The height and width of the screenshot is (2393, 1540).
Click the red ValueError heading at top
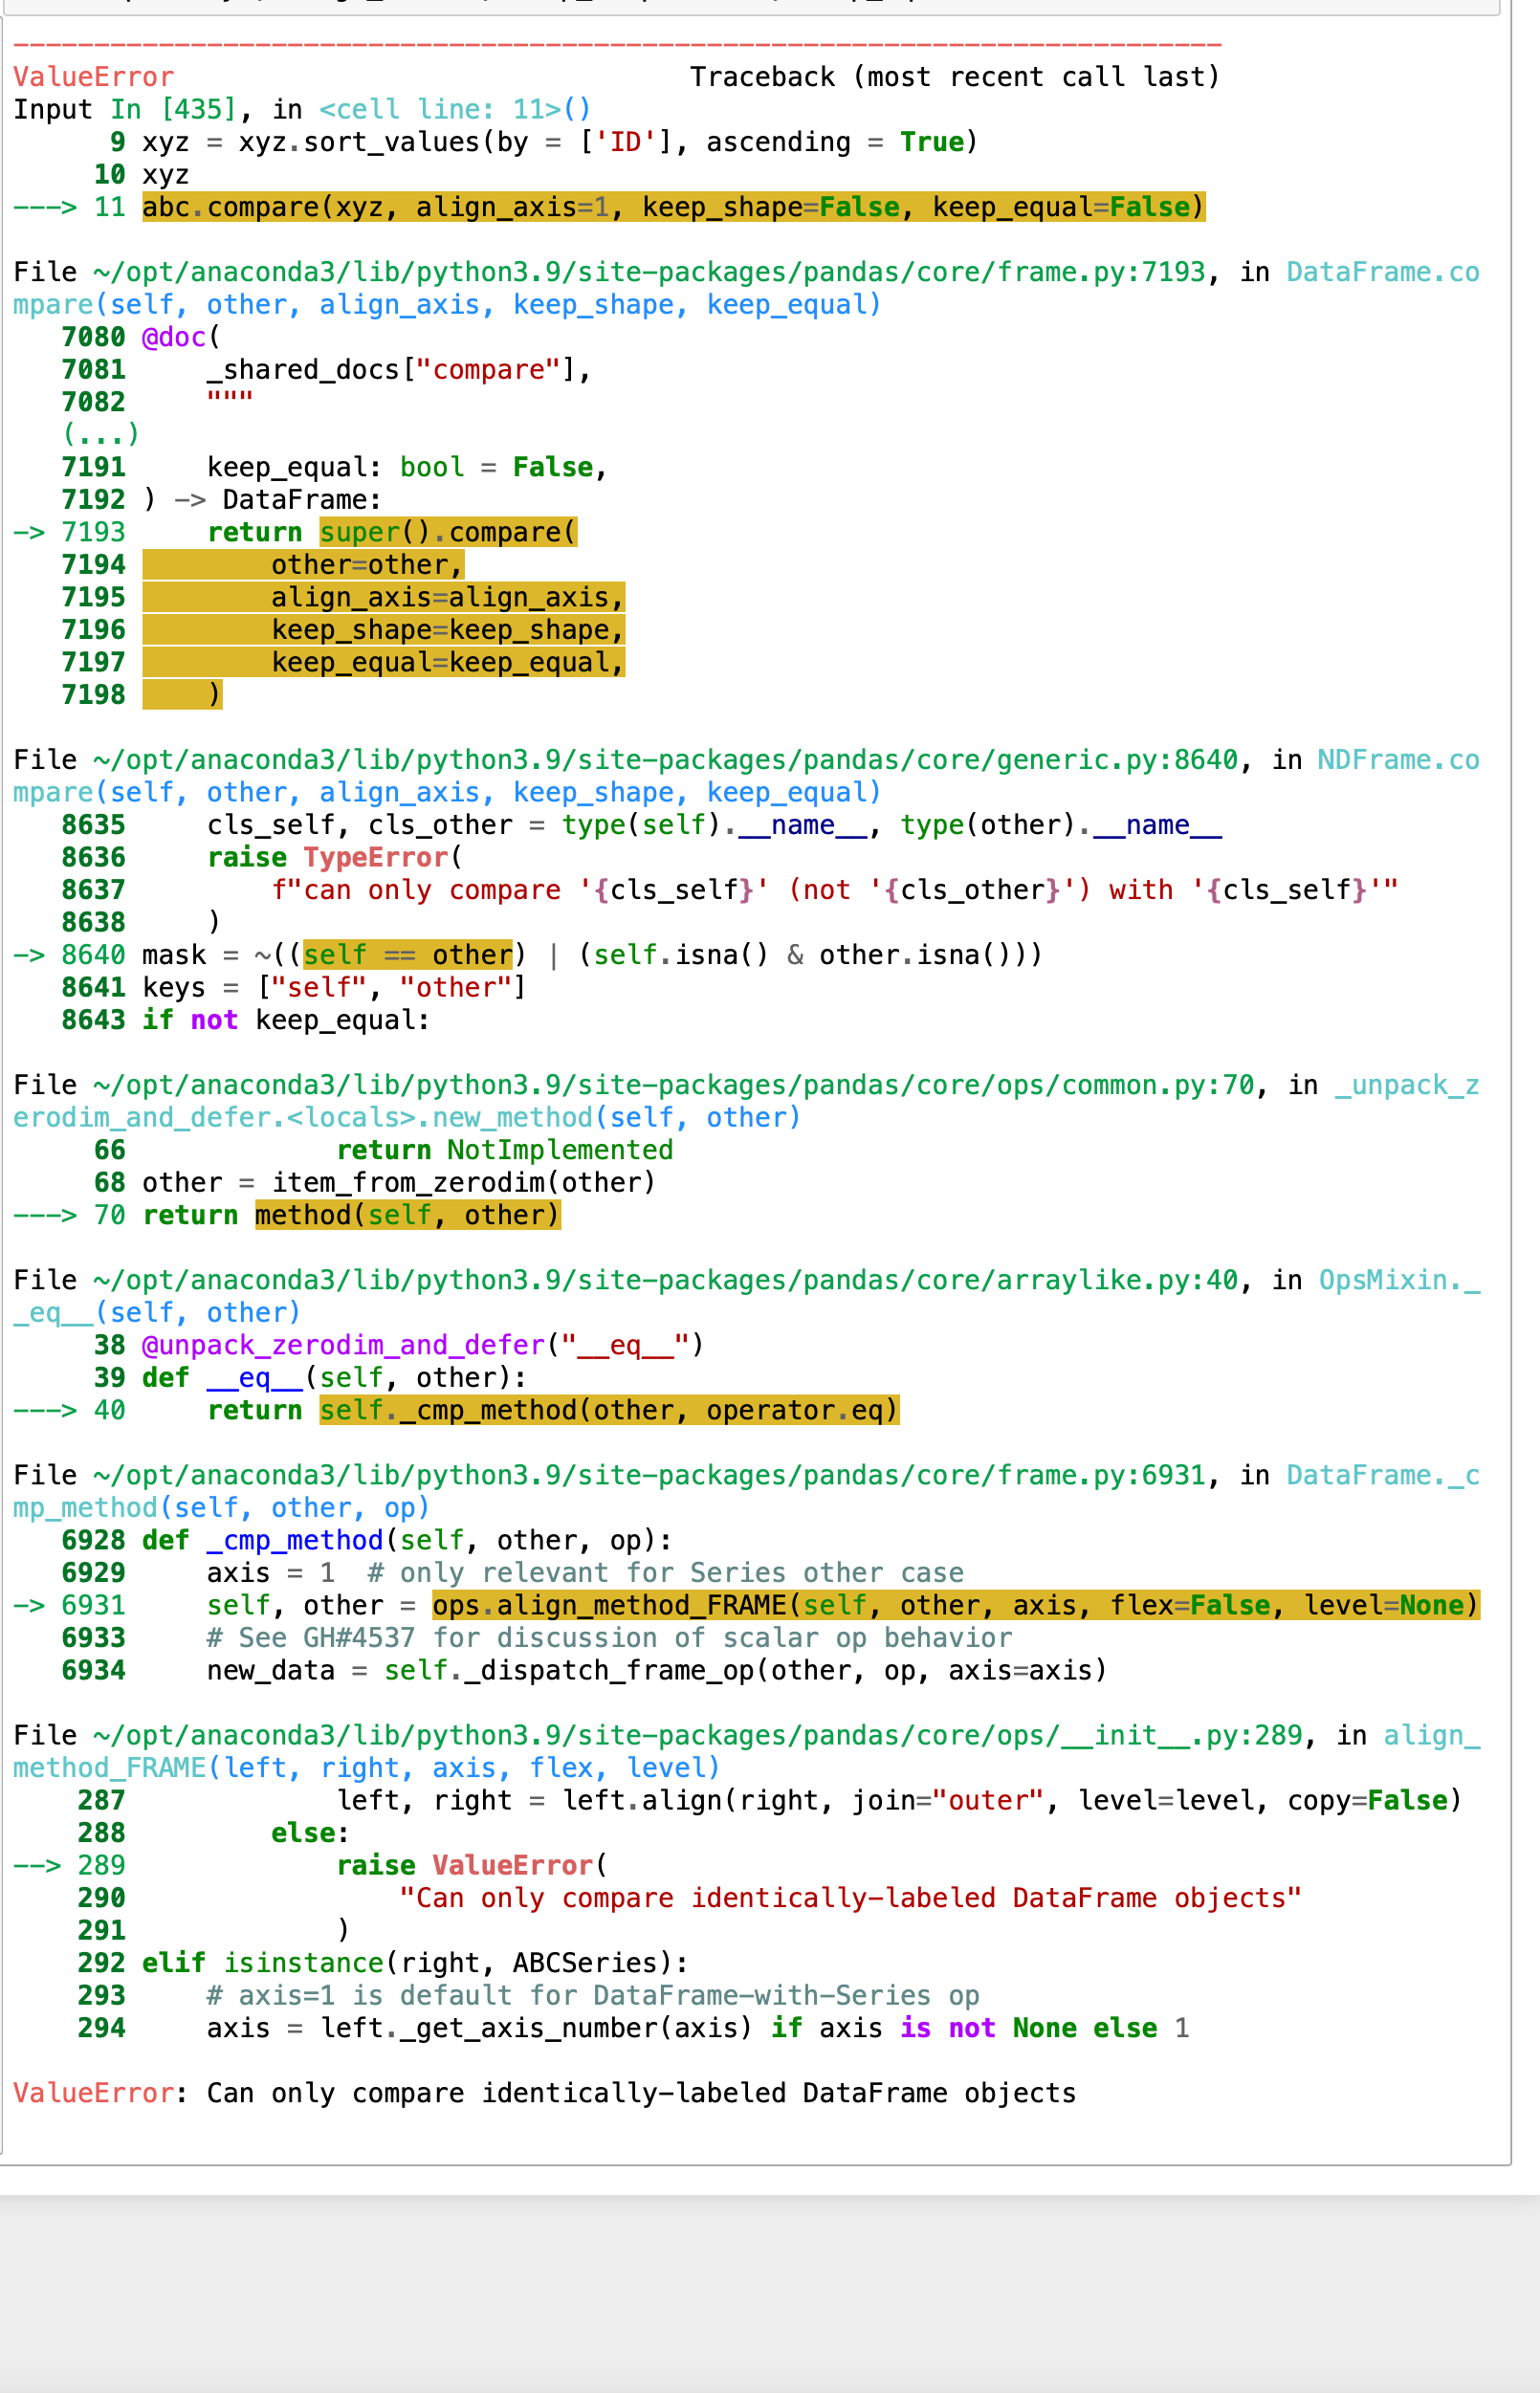pos(93,77)
